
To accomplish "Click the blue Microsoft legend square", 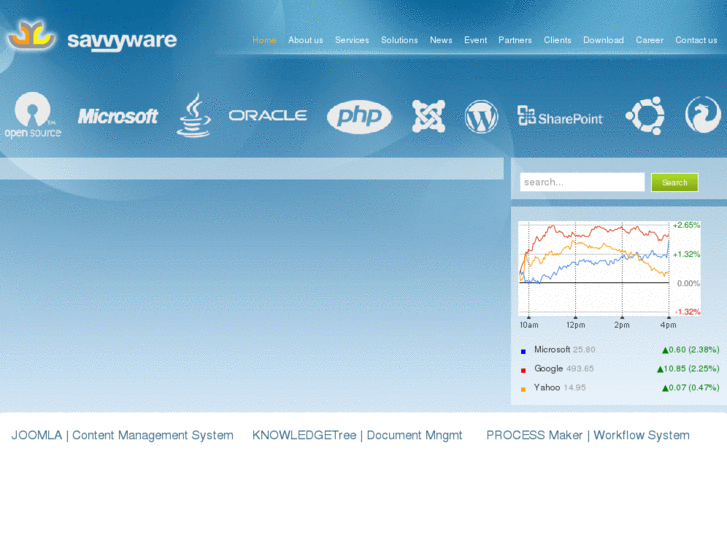I will click(x=523, y=352).
